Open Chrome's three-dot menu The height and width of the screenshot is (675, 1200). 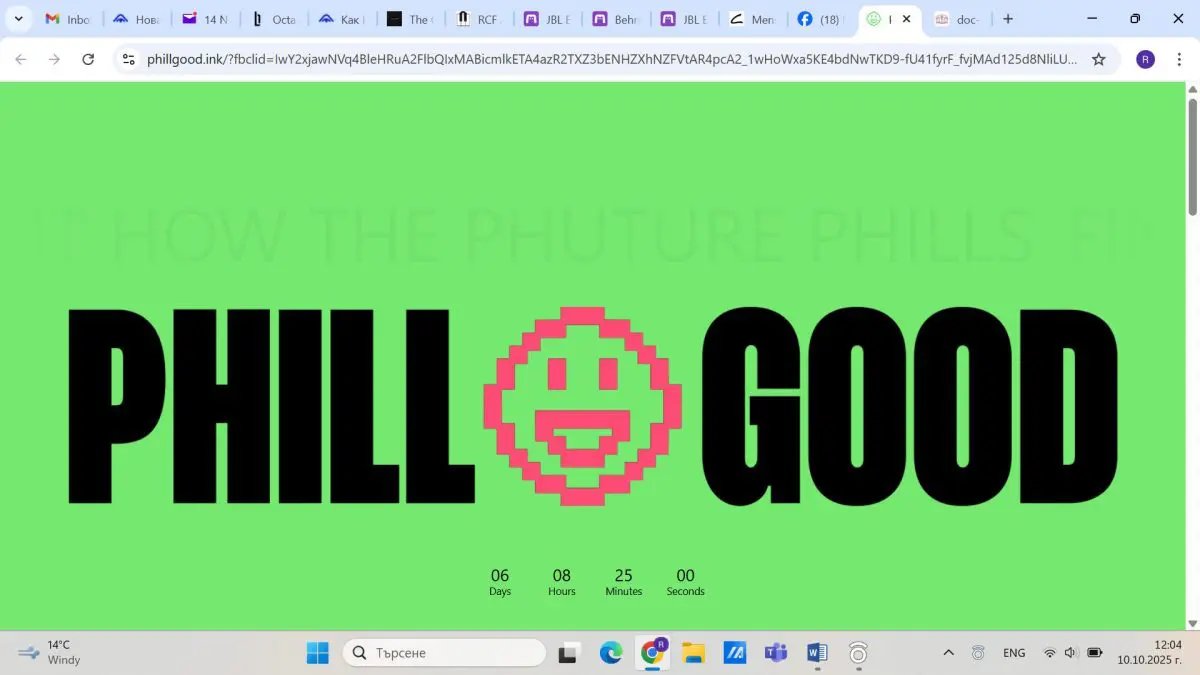(x=1178, y=59)
